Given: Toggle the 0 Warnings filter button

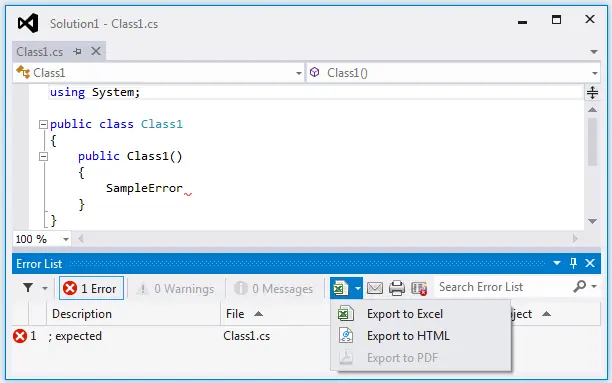Looking at the screenshot, I should coord(176,289).
